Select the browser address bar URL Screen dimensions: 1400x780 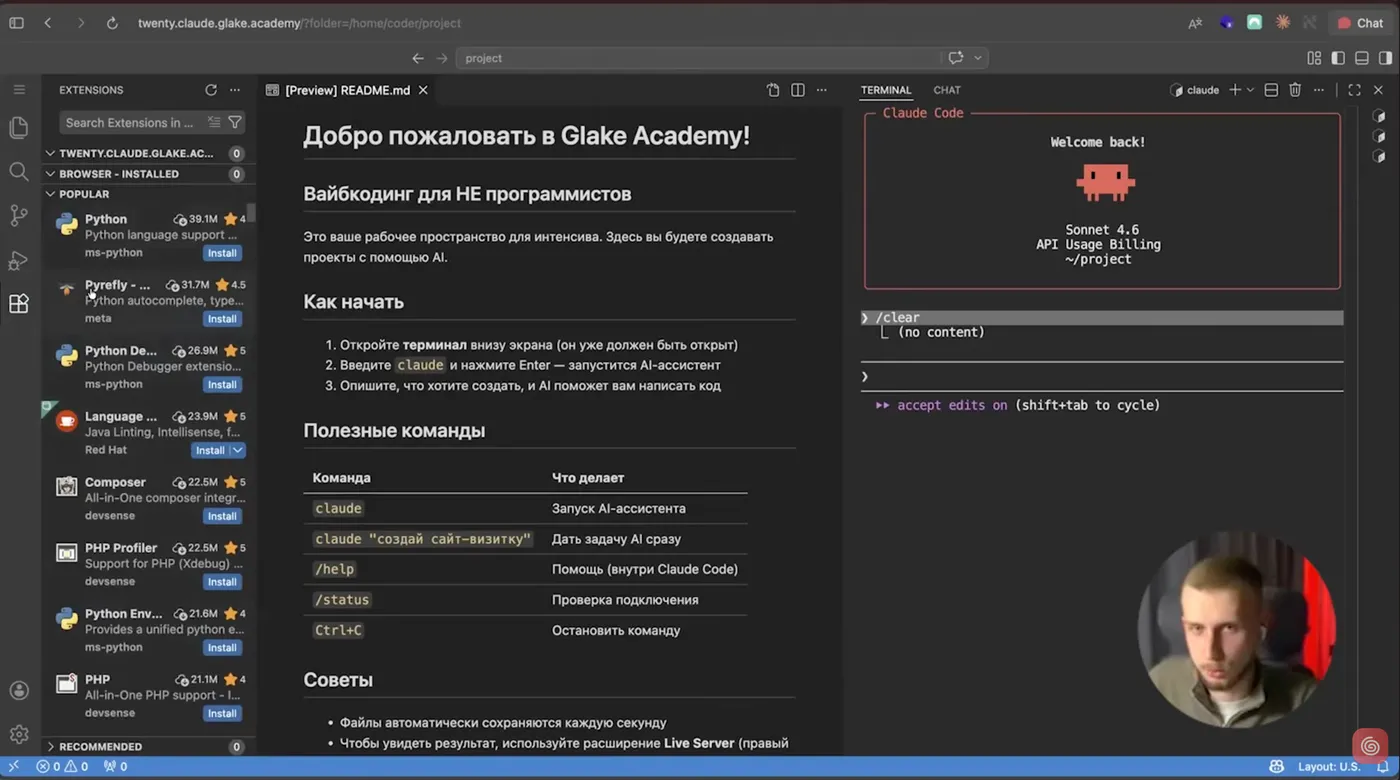[299, 23]
